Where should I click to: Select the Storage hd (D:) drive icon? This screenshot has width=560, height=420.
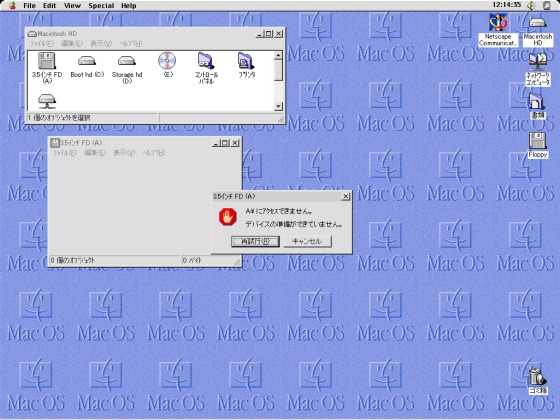coord(127,61)
